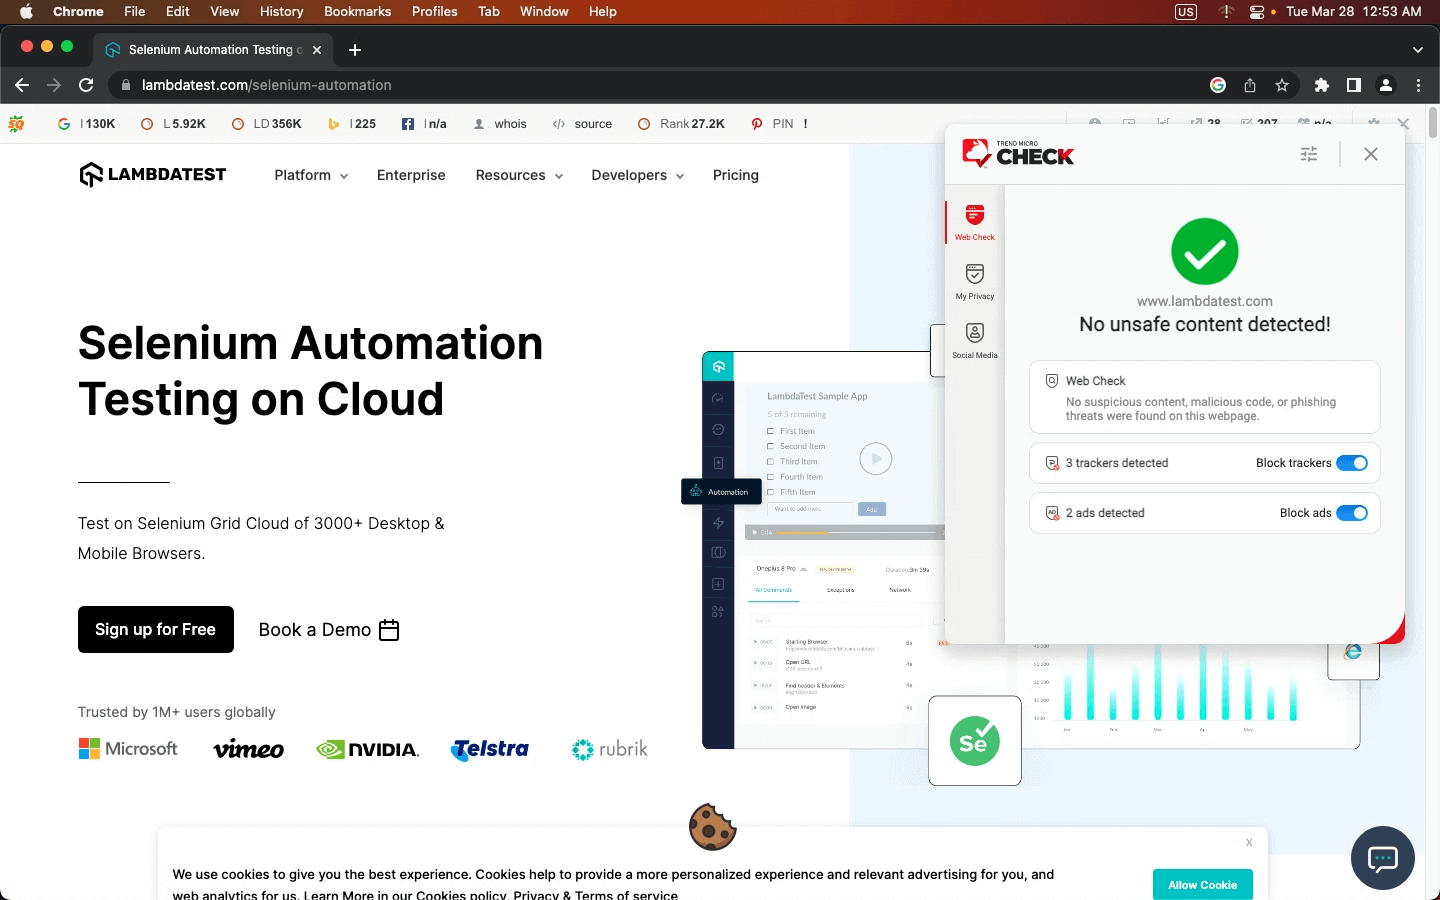Viewport: 1440px width, 900px height.
Task: Click the Facebook icon in SEO toolbar
Action: point(407,124)
